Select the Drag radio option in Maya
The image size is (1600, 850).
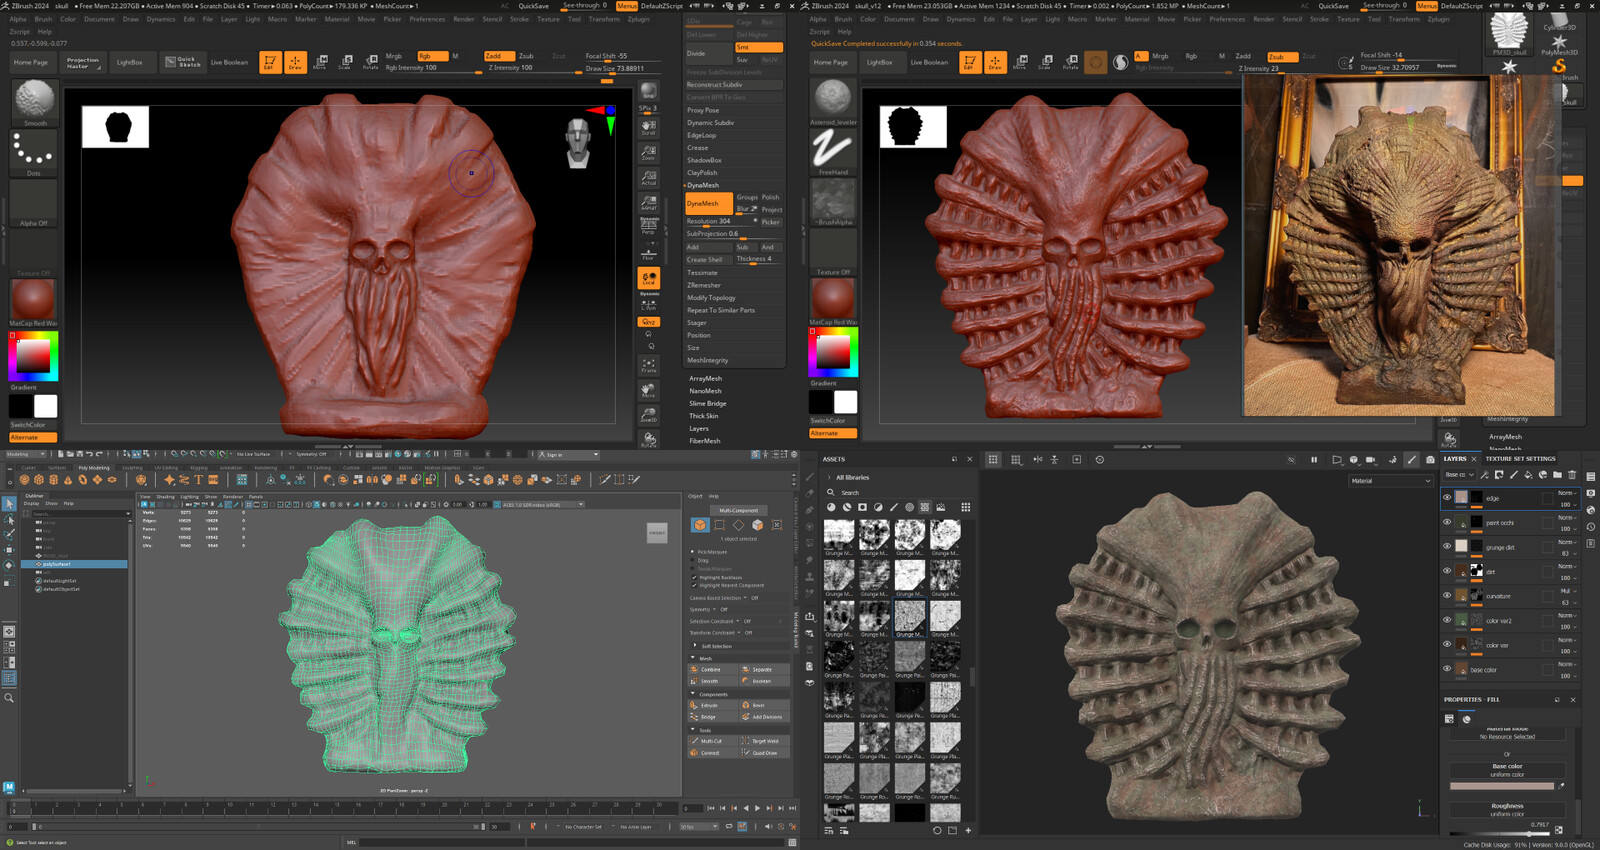point(693,560)
